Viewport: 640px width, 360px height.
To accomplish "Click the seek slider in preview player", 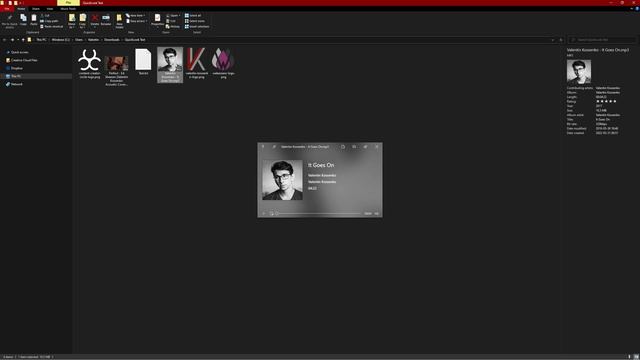I will pos(319,213).
